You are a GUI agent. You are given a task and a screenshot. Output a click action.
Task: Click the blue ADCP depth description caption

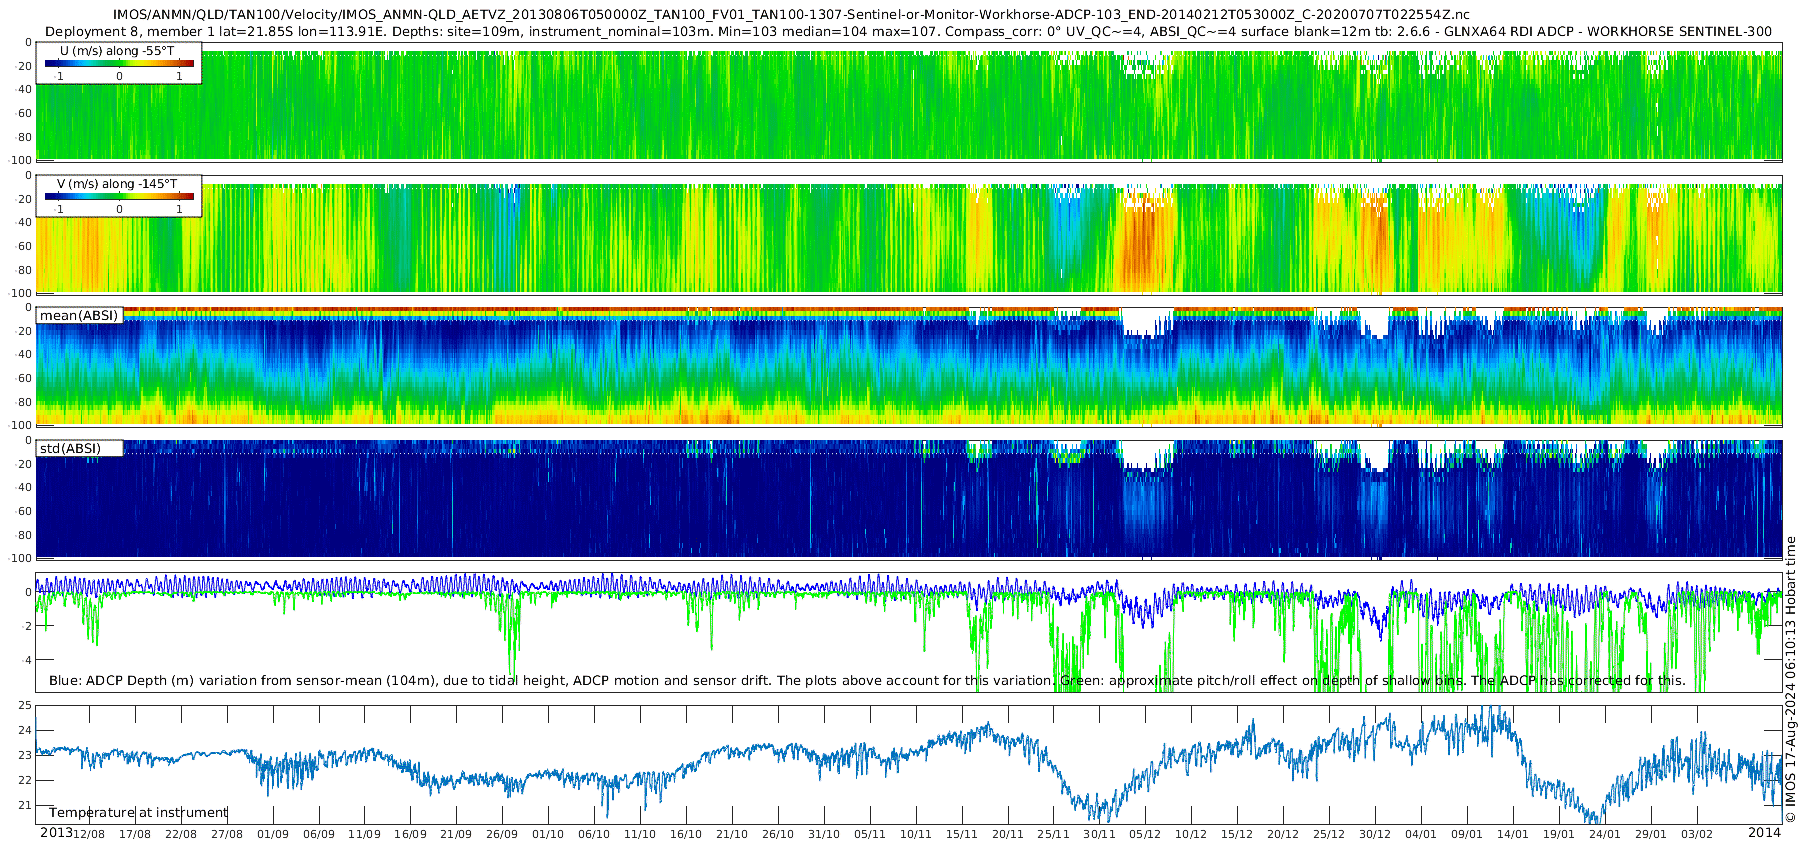[x=867, y=681]
